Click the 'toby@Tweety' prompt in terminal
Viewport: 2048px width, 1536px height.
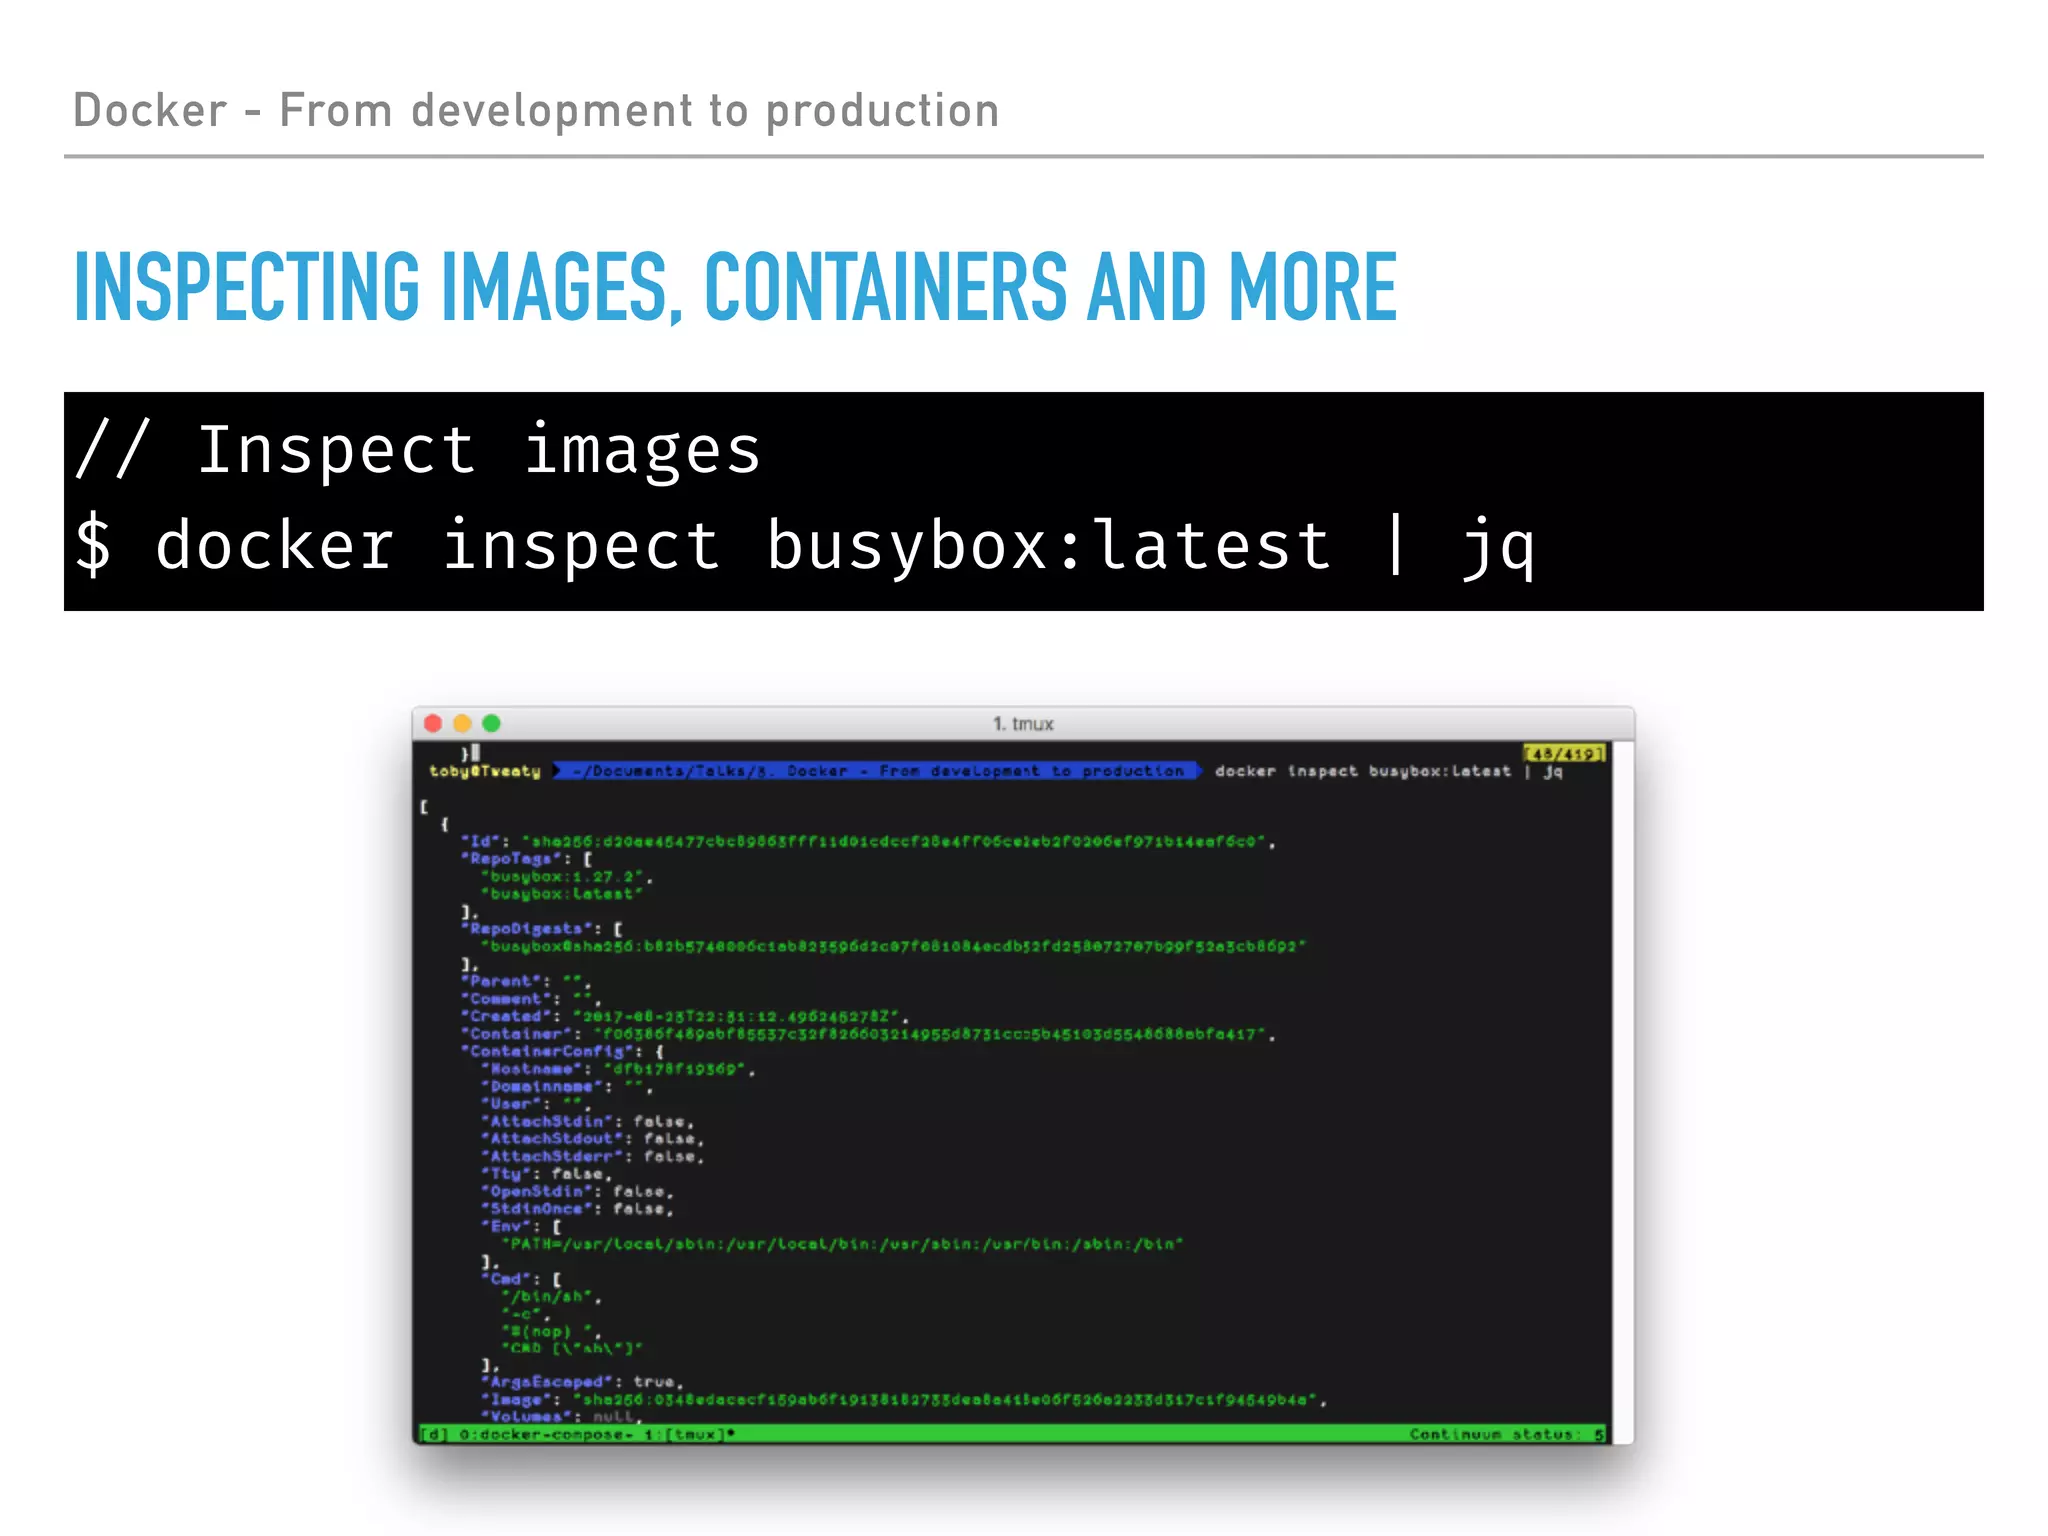(485, 771)
